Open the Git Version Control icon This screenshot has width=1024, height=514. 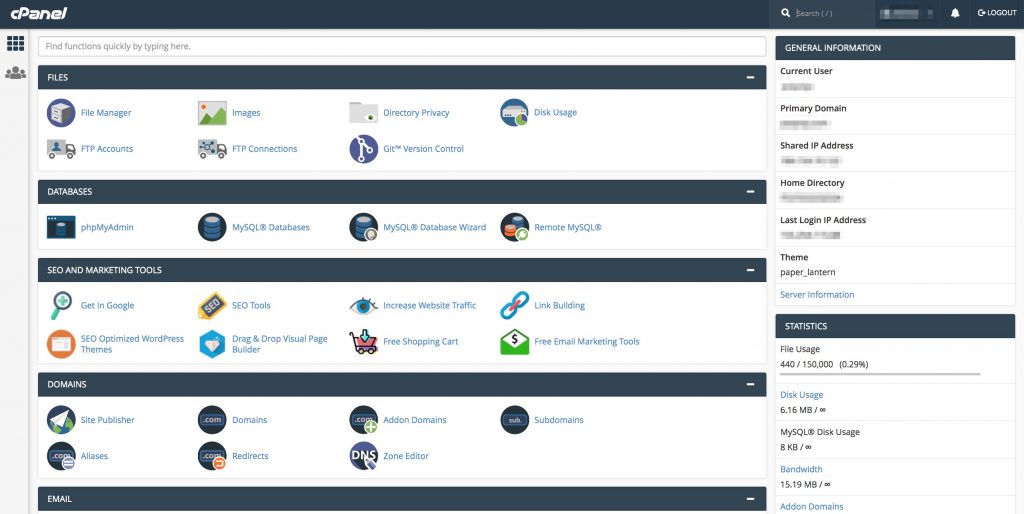(363, 149)
